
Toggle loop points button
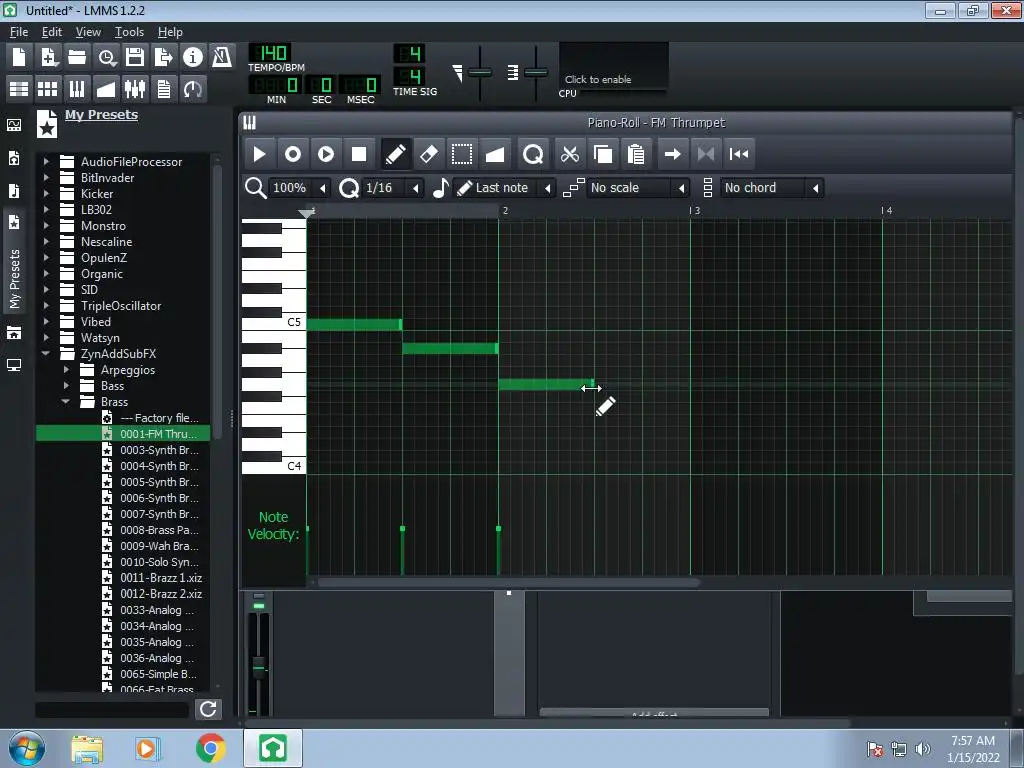(706, 154)
